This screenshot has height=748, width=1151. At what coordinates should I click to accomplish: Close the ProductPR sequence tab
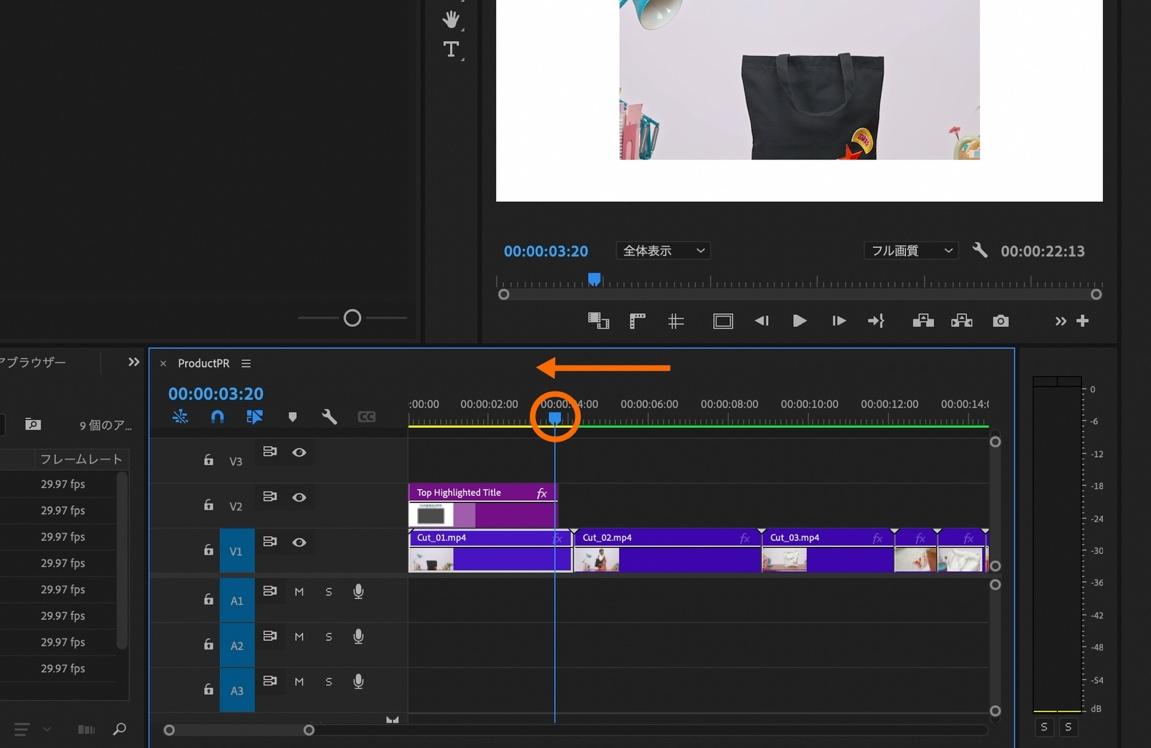163,363
